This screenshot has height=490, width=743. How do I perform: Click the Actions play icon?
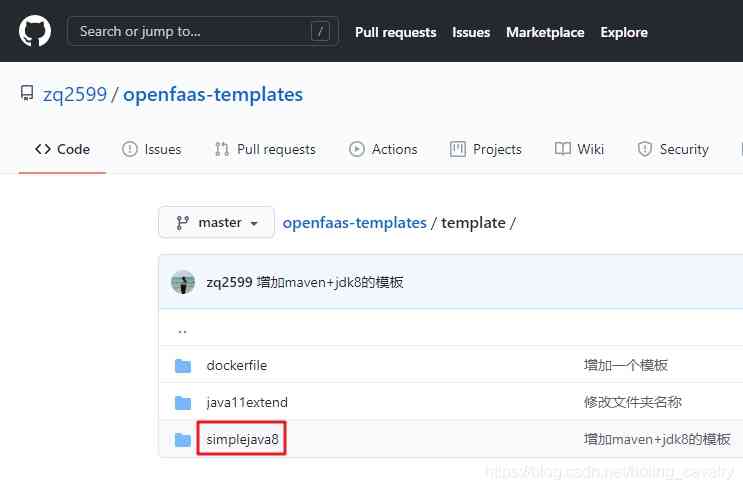356,149
